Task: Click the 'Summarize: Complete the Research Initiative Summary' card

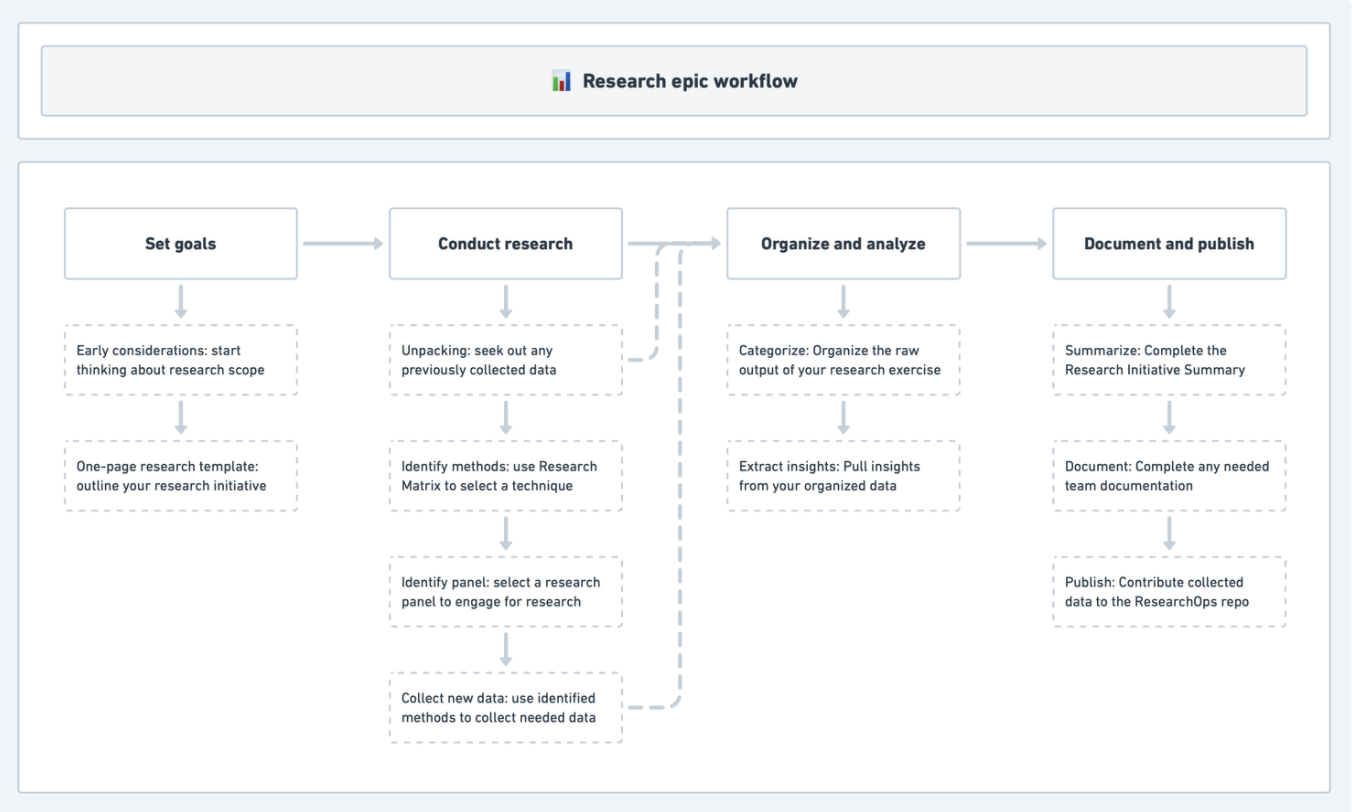Action: (x=1169, y=360)
